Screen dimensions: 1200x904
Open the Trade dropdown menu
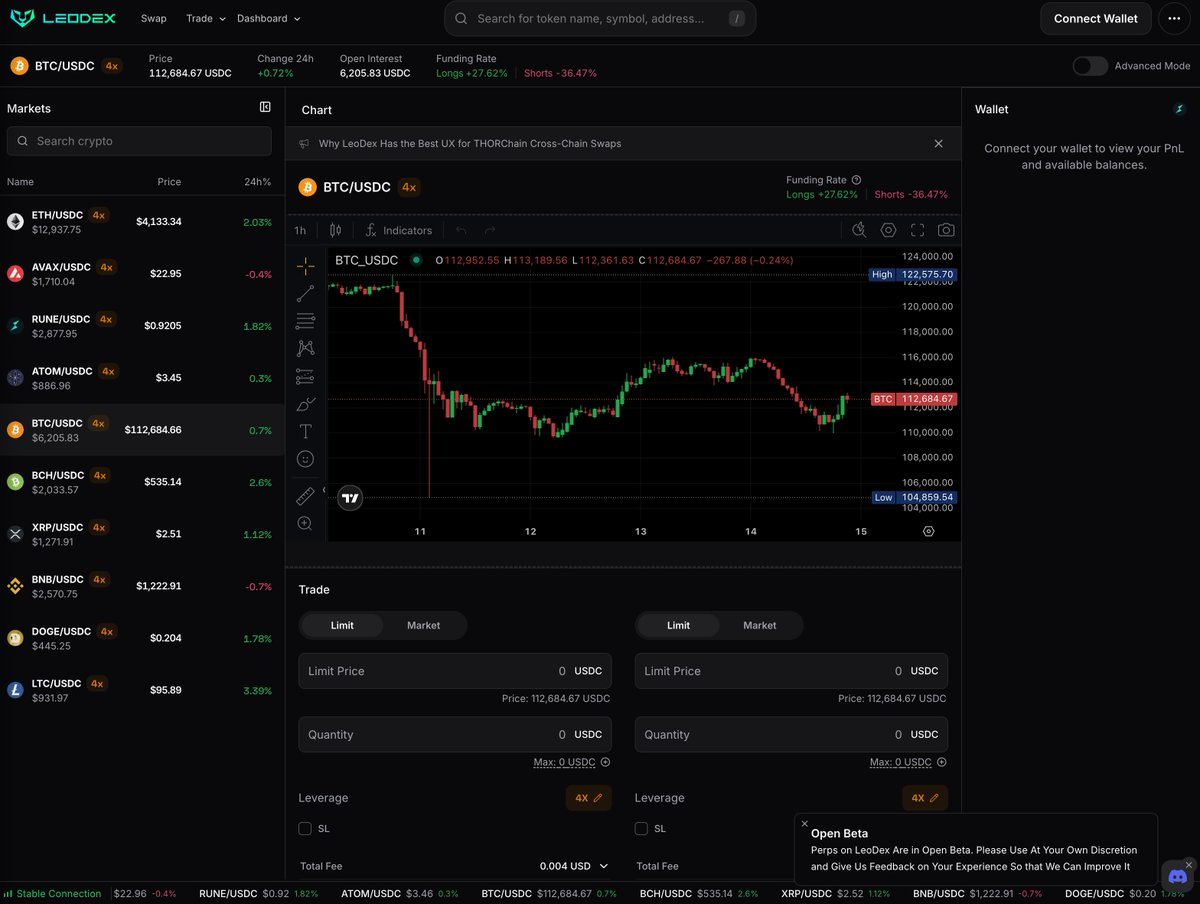point(206,18)
